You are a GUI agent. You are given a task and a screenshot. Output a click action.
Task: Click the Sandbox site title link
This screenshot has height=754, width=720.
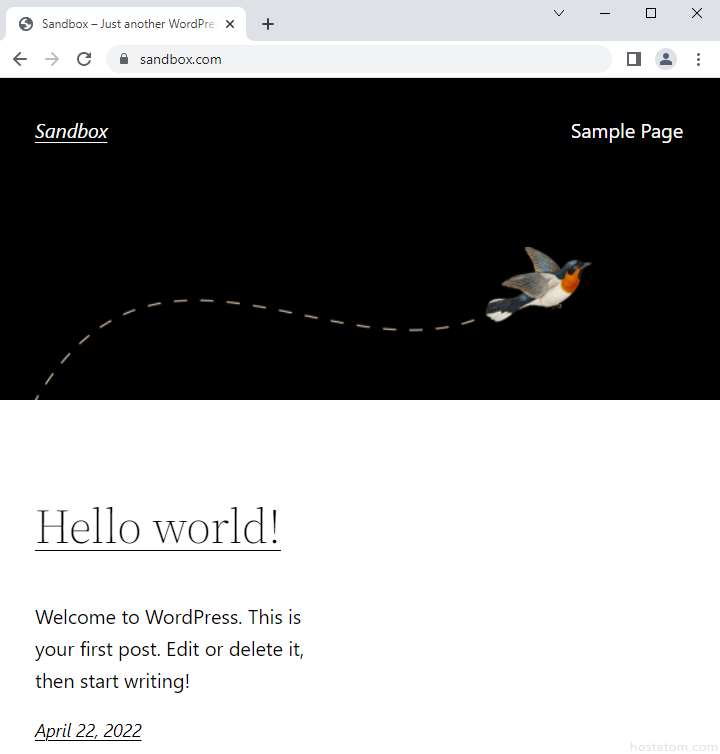point(71,131)
